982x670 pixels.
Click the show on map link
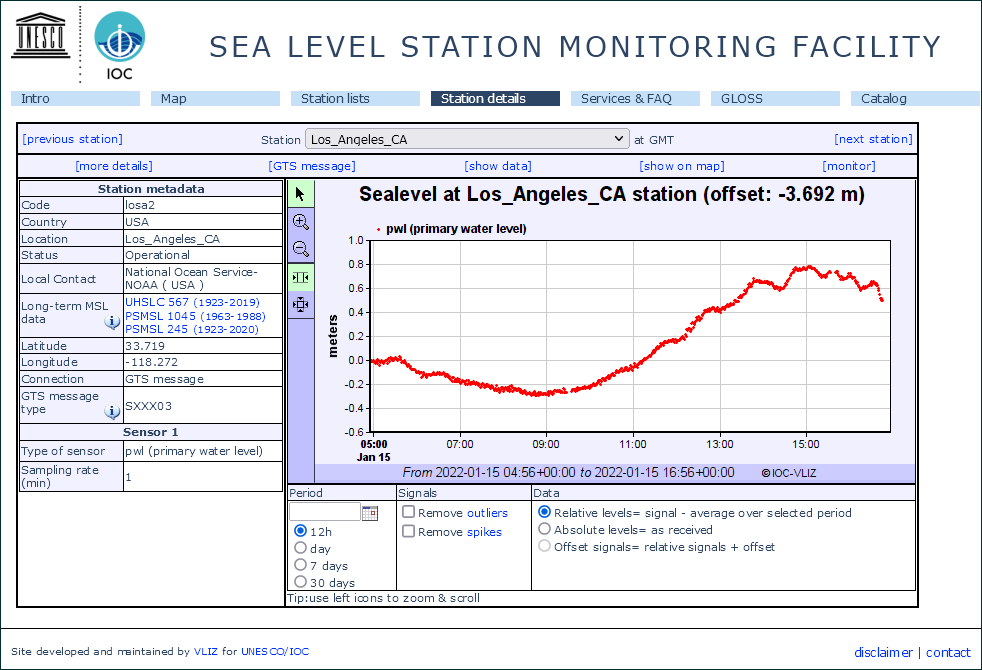point(682,166)
